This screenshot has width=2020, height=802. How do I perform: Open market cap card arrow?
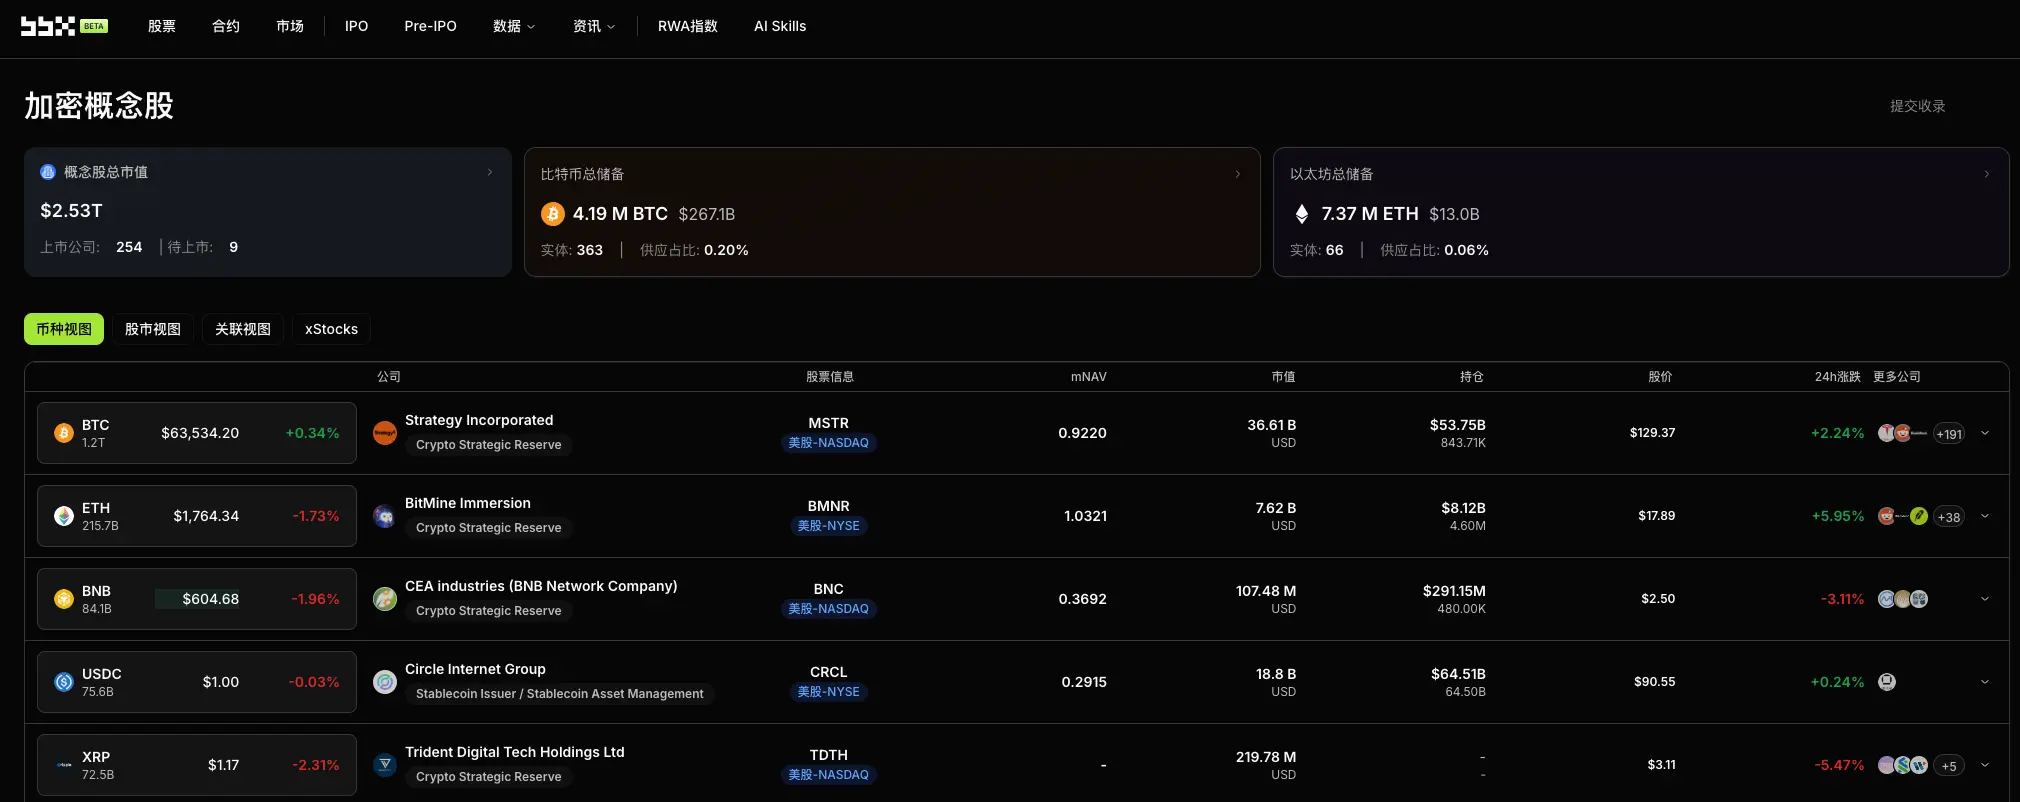click(x=490, y=172)
